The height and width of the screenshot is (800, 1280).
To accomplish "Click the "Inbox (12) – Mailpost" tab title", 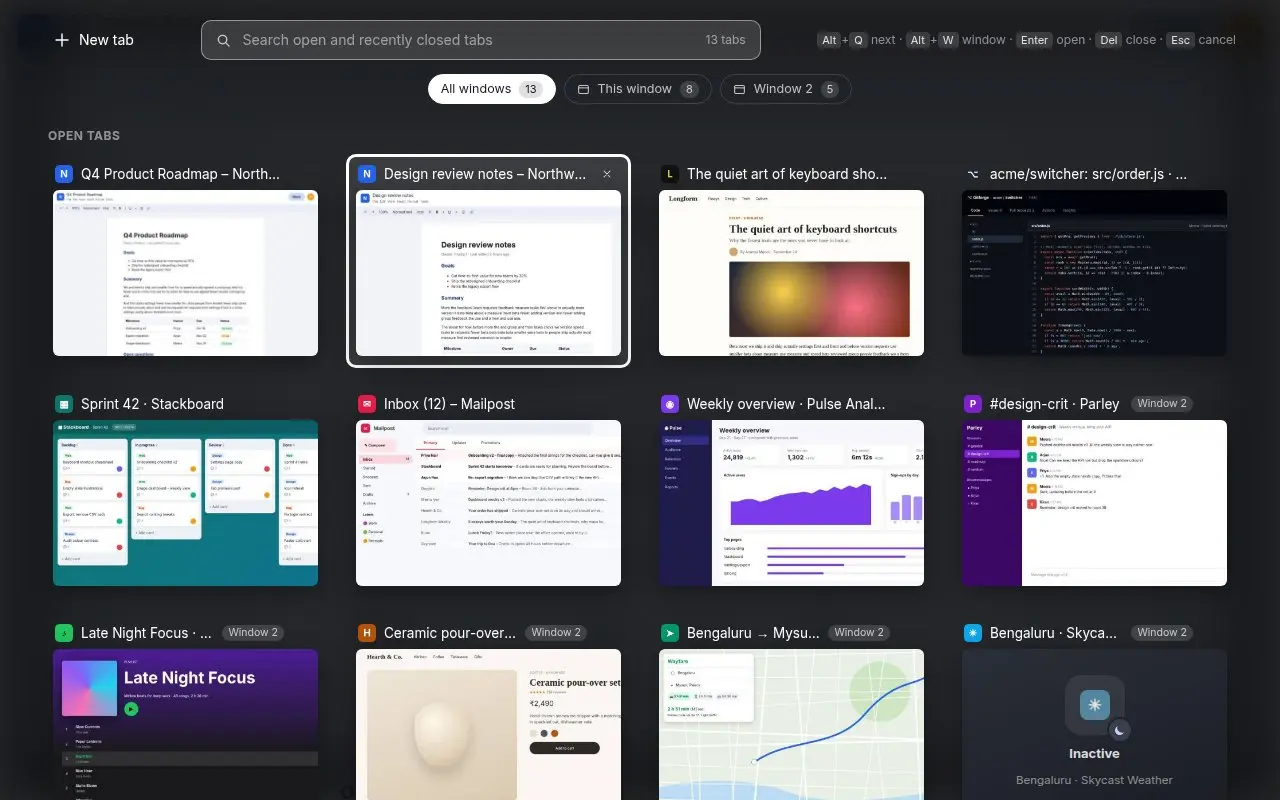I will 449,404.
